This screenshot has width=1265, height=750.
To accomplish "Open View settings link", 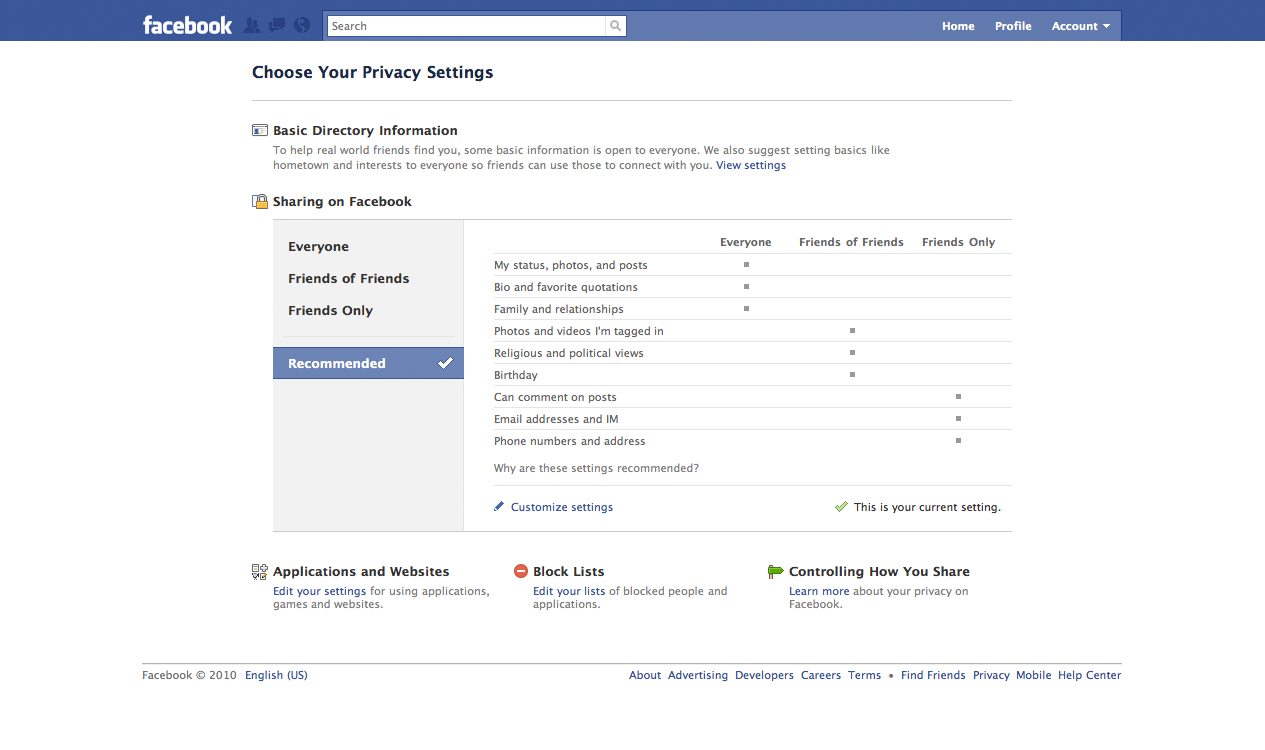I will 751,165.
